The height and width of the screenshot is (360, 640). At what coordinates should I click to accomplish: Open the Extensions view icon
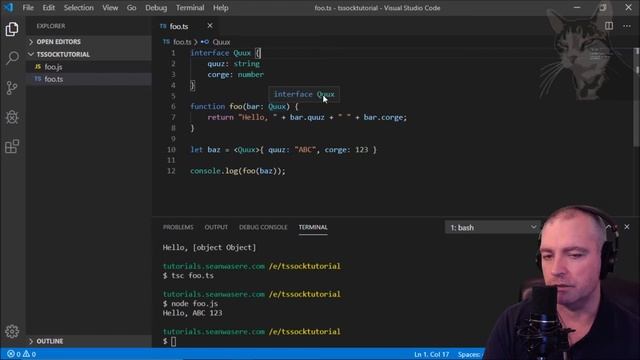pyautogui.click(x=12, y=147)
